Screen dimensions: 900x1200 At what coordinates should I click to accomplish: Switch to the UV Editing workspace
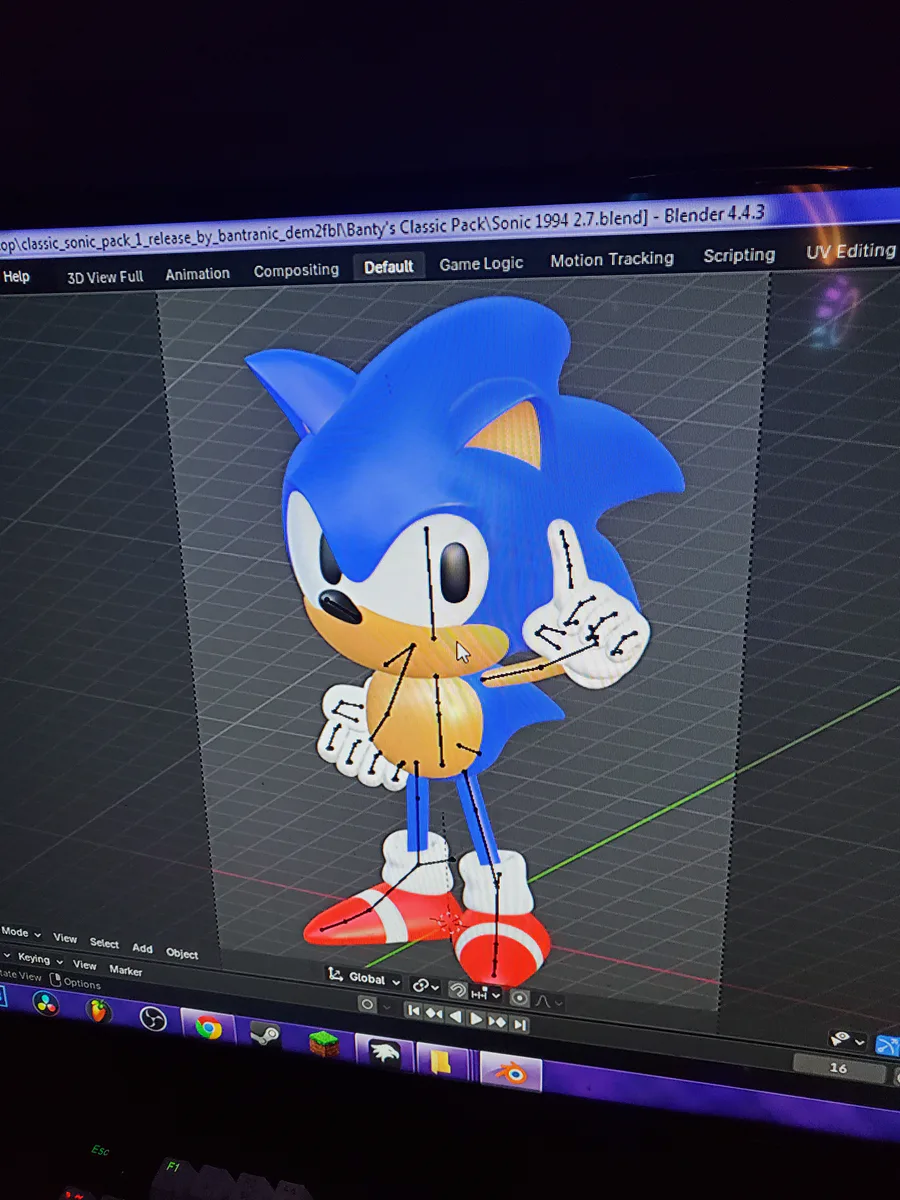pyautogui.click(x=851, y=251)
